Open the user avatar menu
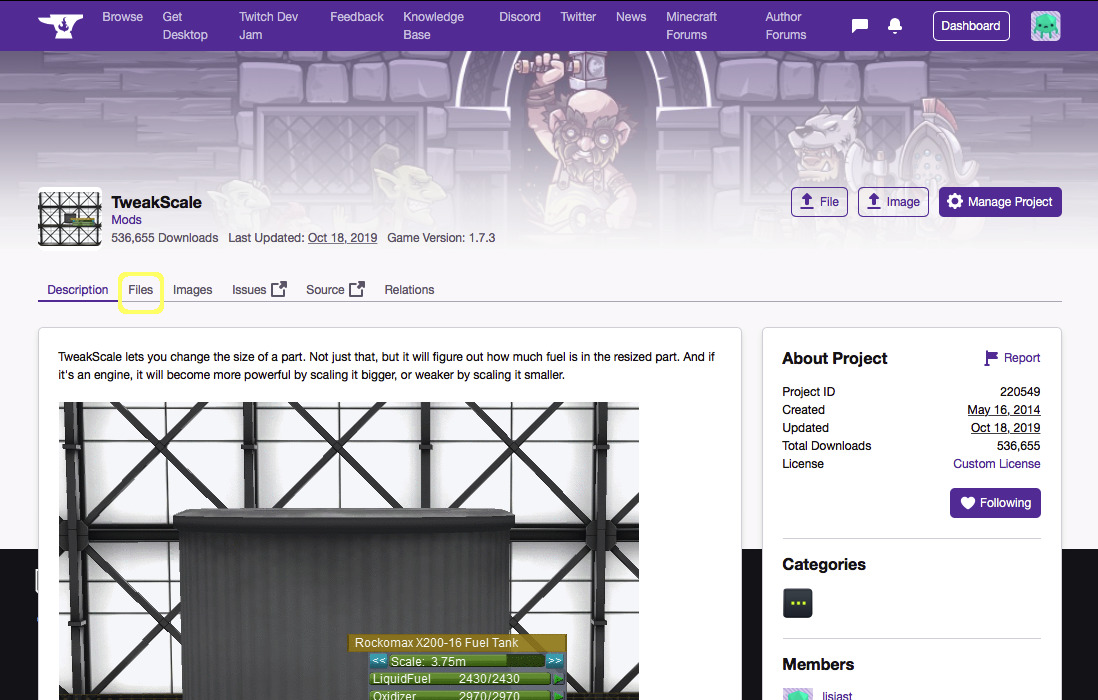Image resolution: width=1098 pixels, height=700 pixels. 1045,26
